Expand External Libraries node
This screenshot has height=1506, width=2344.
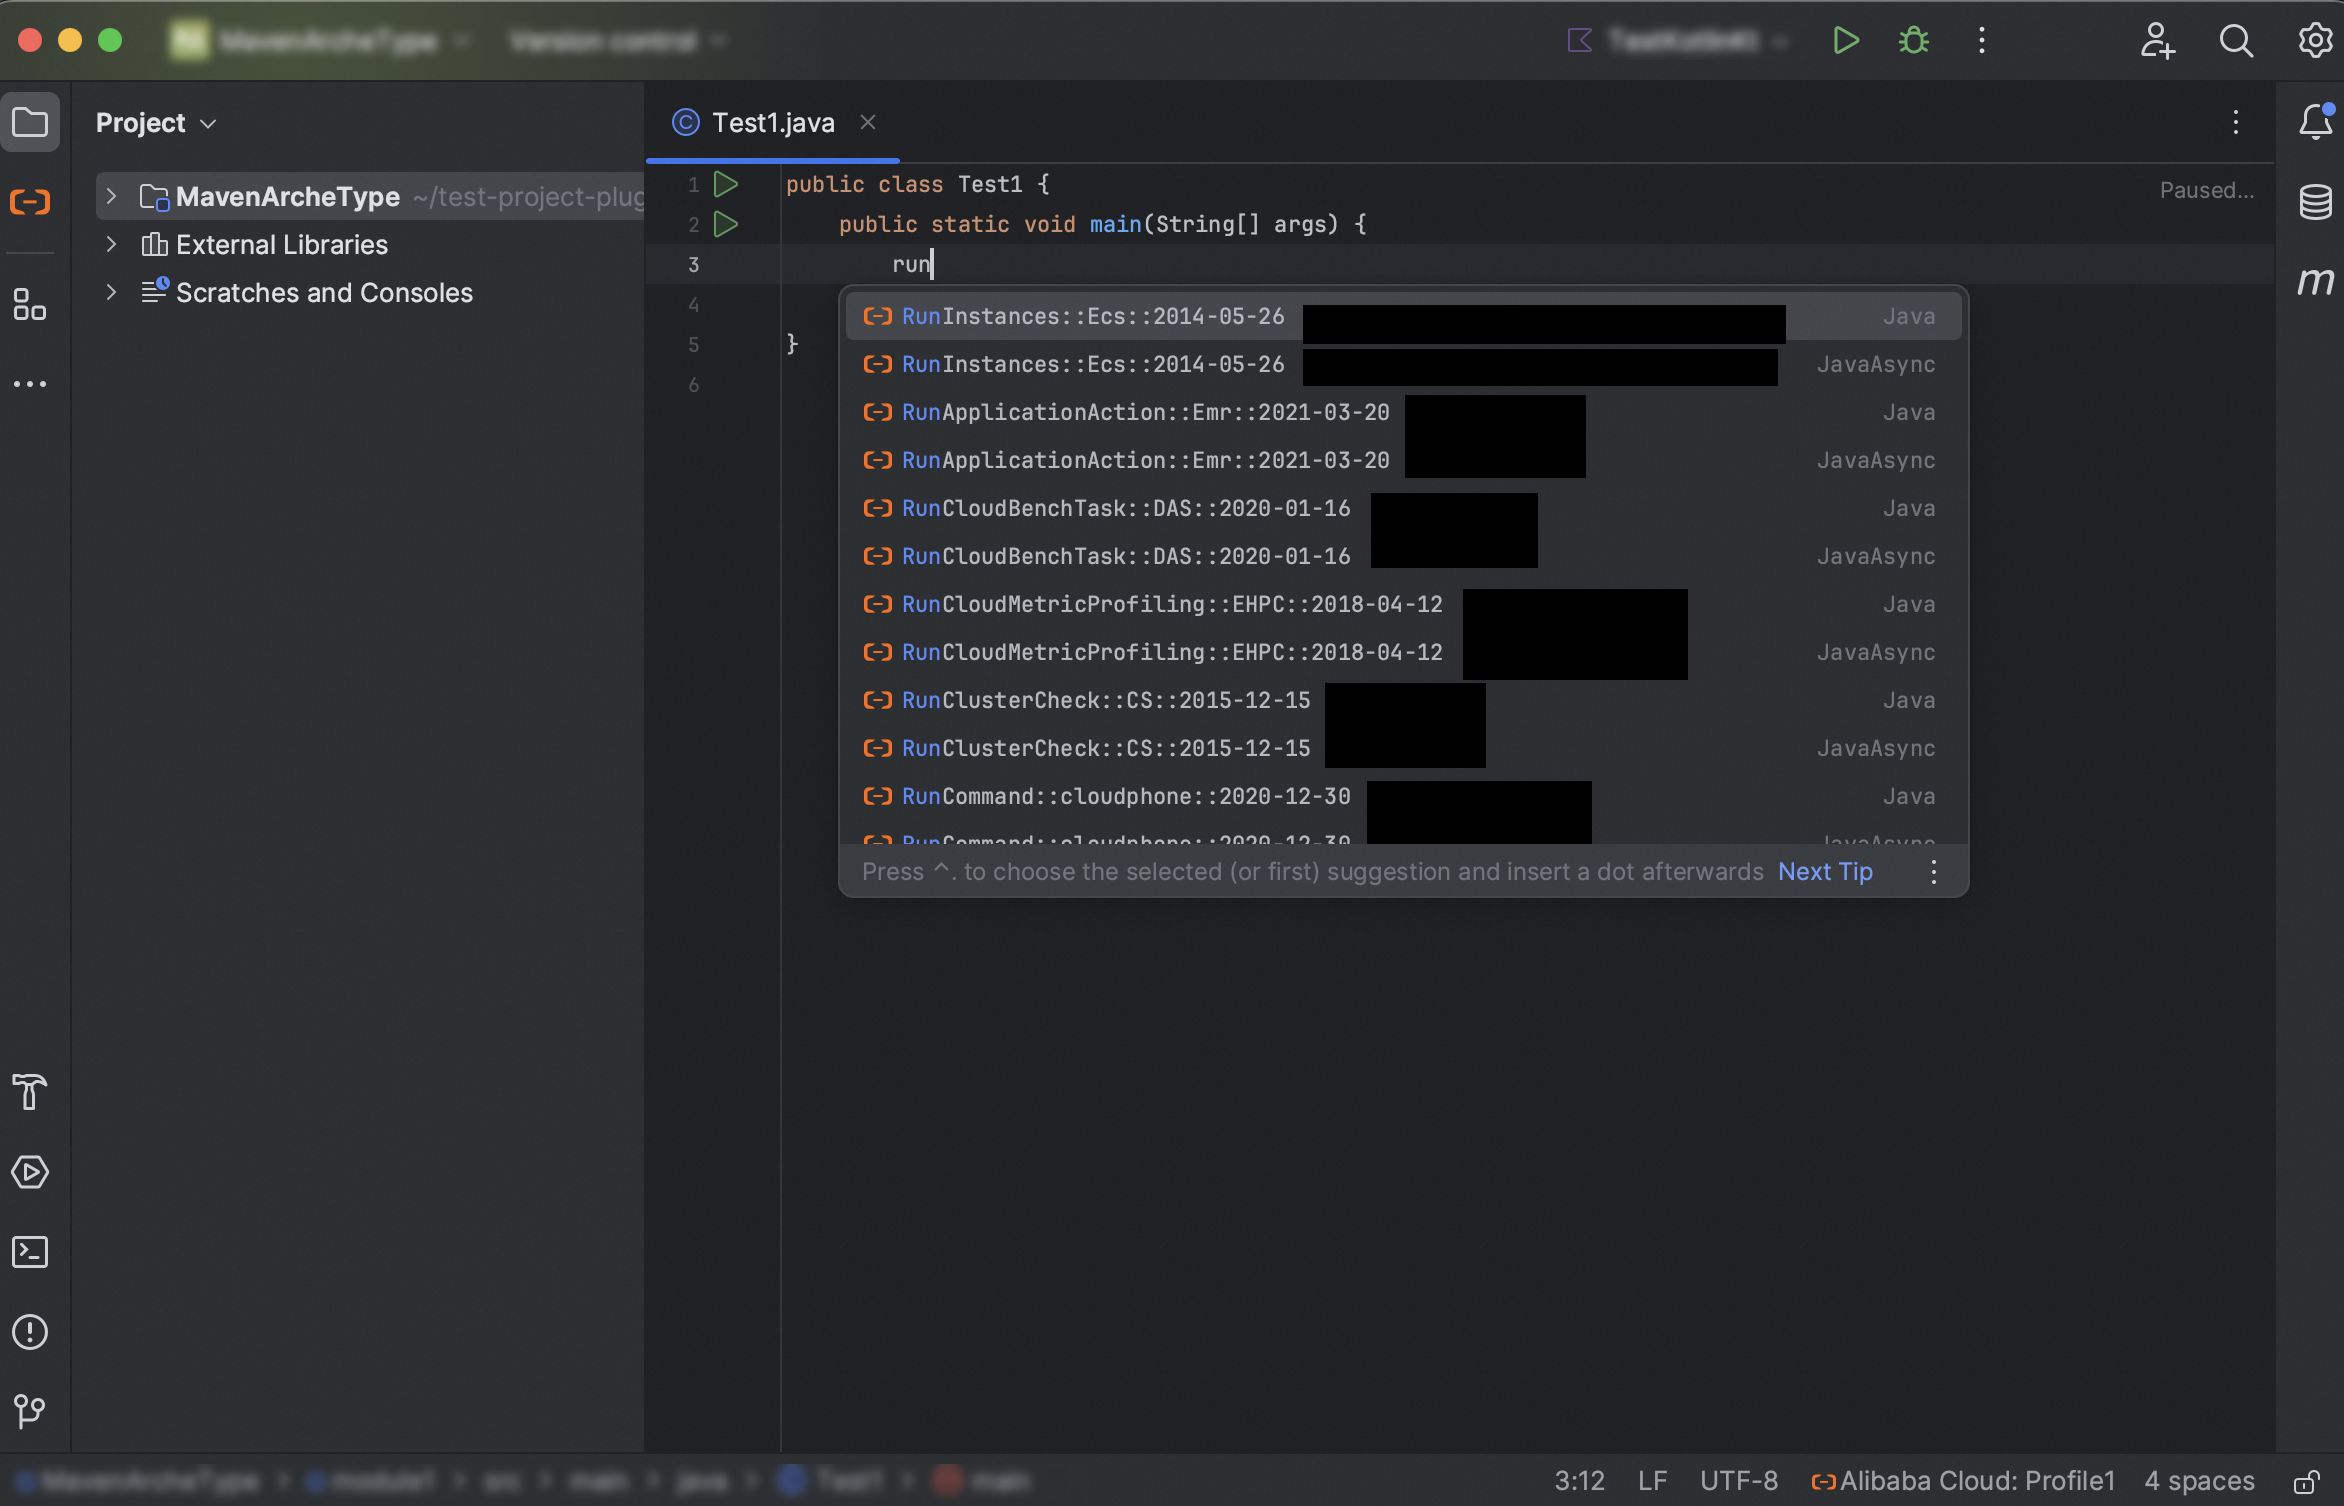[112, 245]
